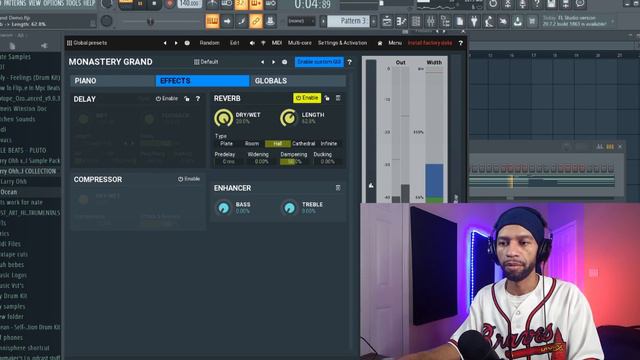Toggle the Delay Enable button
Image resolution: width=640 pixels, height=360 pixels.
tap(167, 99)
